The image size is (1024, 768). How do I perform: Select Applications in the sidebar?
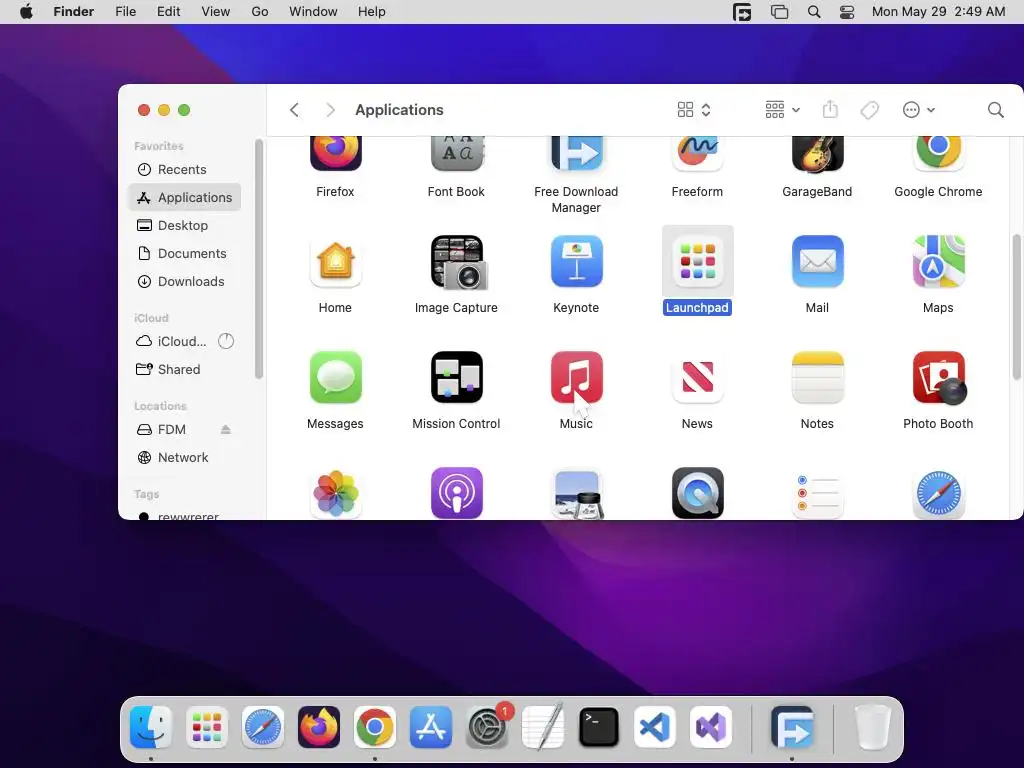185,197
